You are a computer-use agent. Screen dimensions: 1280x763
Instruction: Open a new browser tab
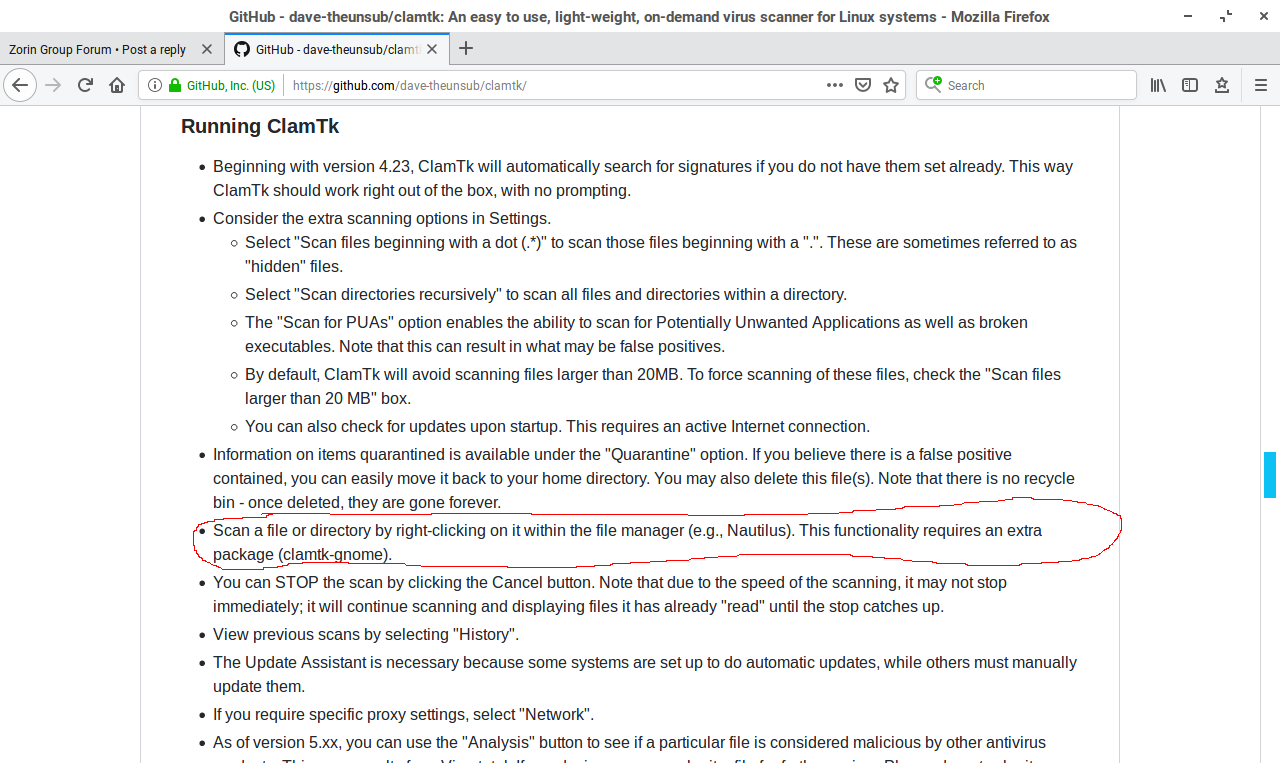(466, 49)
